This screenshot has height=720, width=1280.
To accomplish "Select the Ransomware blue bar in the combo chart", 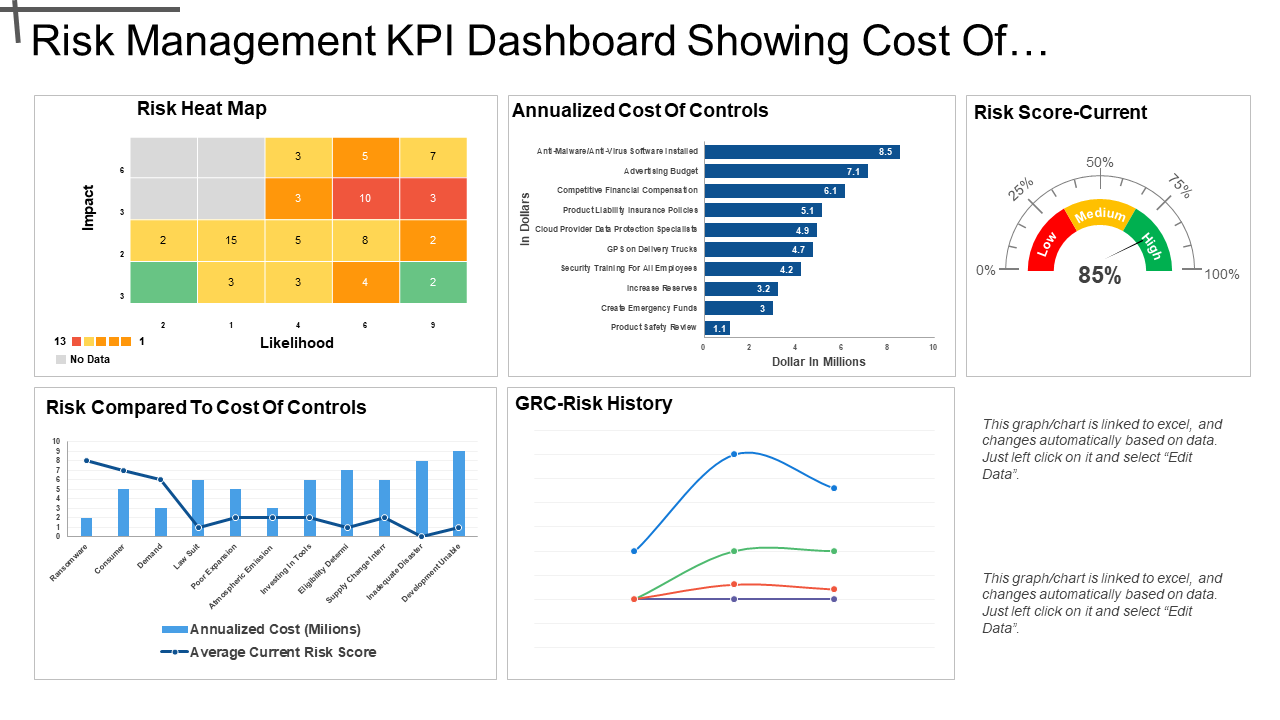I will [86, 527].
